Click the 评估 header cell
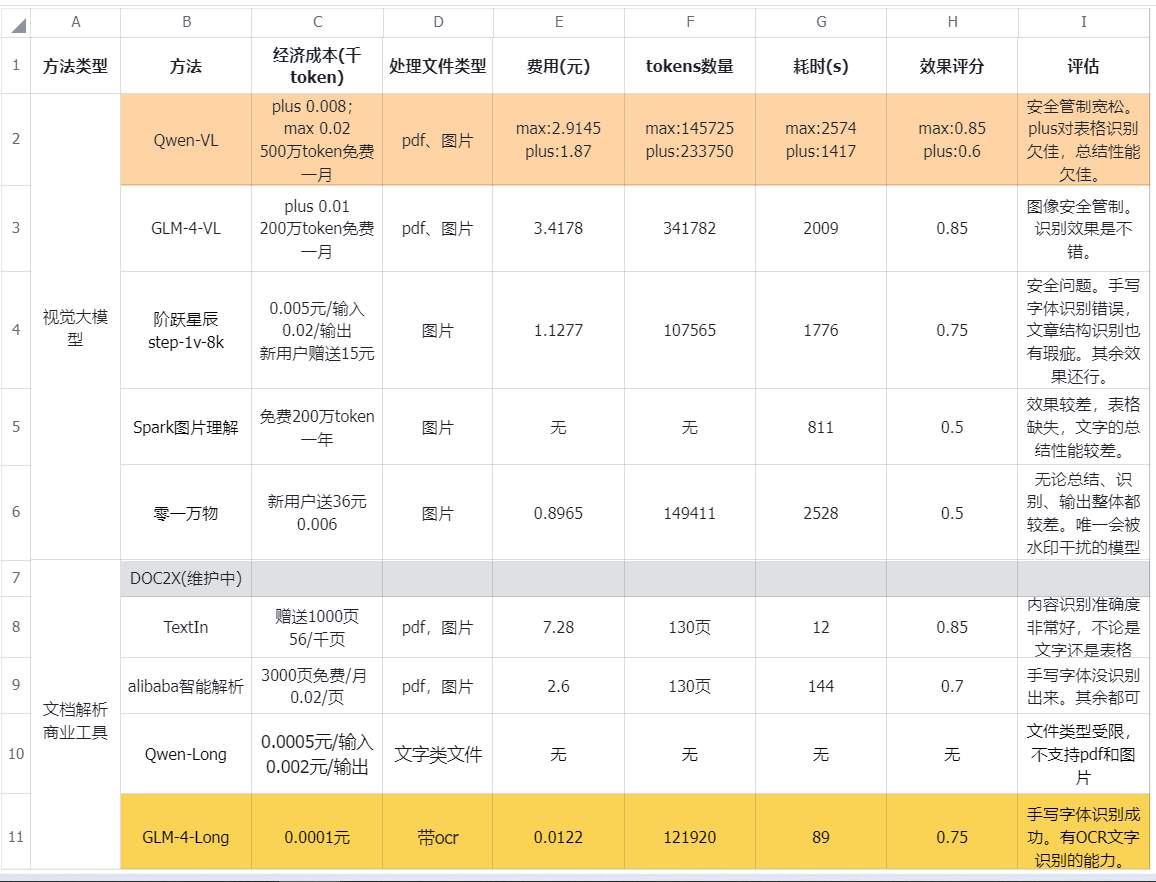 click(1083, 66)
